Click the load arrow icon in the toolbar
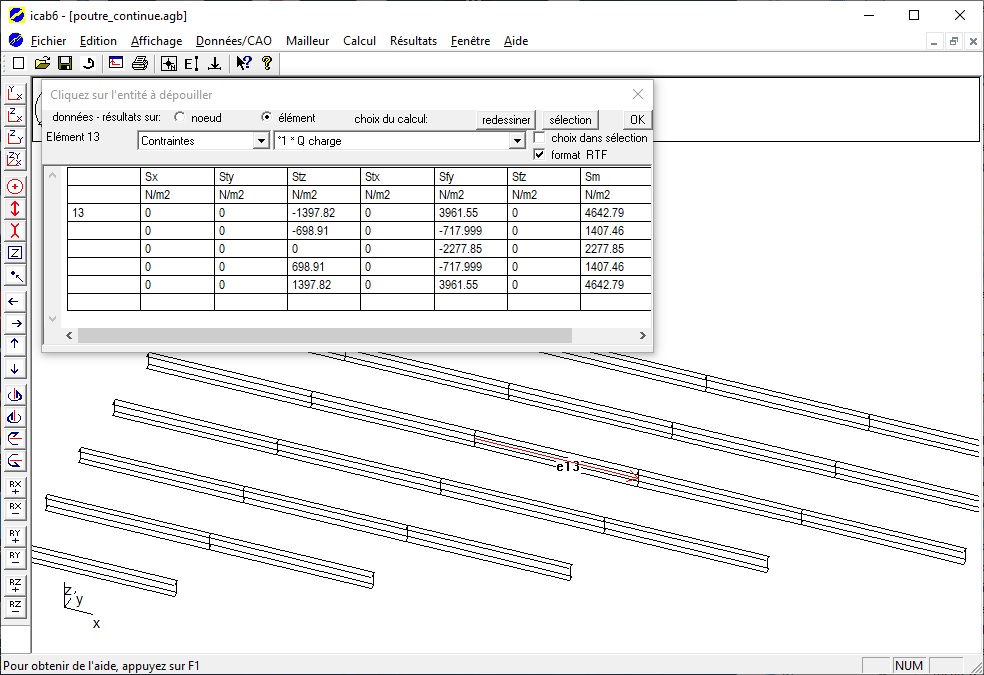 (215, 63)
